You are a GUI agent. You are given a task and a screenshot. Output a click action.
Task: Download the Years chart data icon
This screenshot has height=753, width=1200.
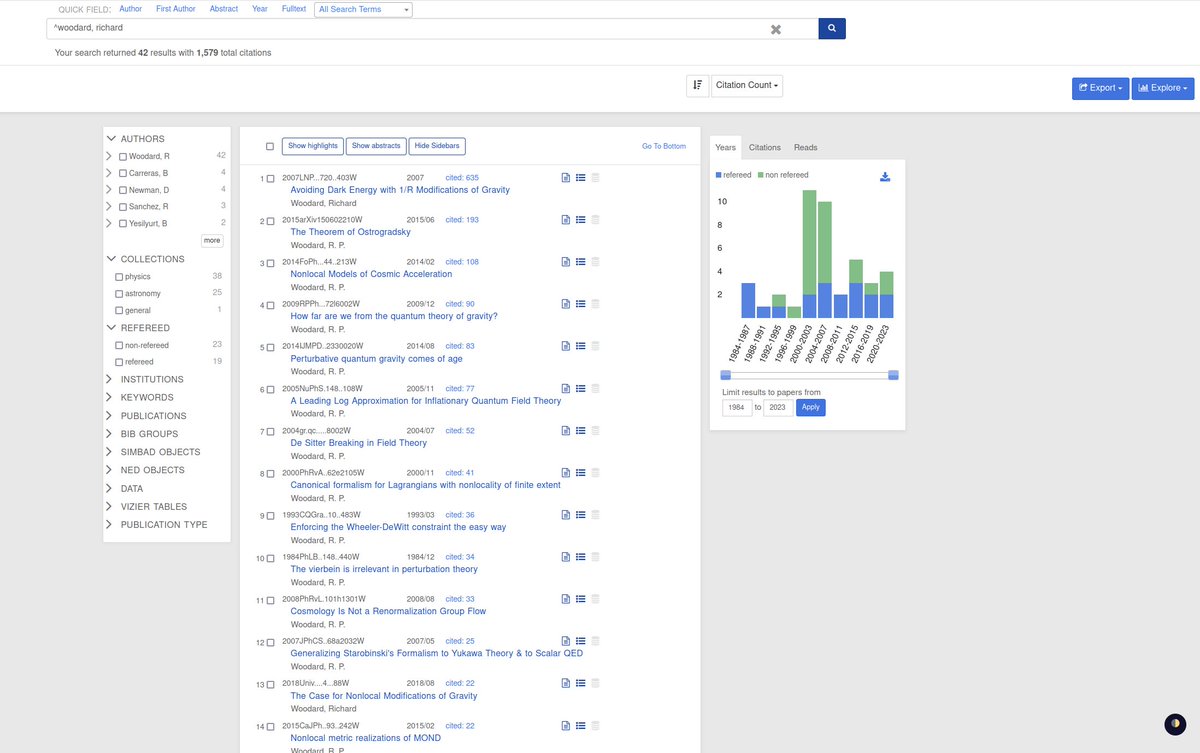point(884,177)
